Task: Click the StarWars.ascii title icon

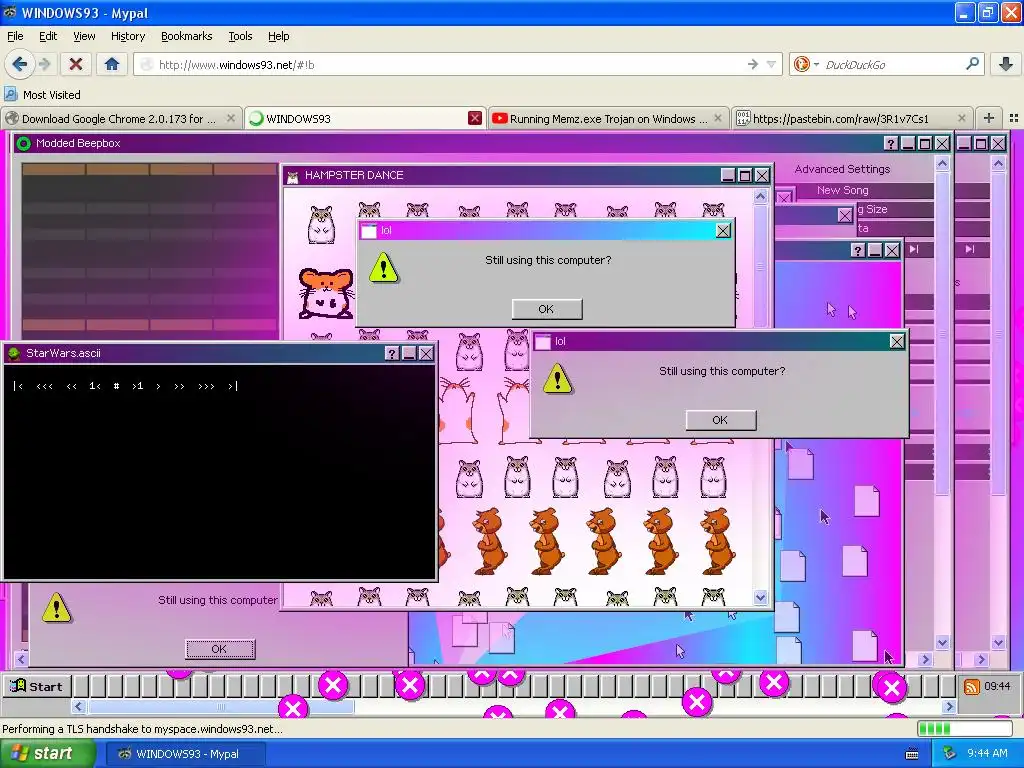Action: tap(13, 353)
